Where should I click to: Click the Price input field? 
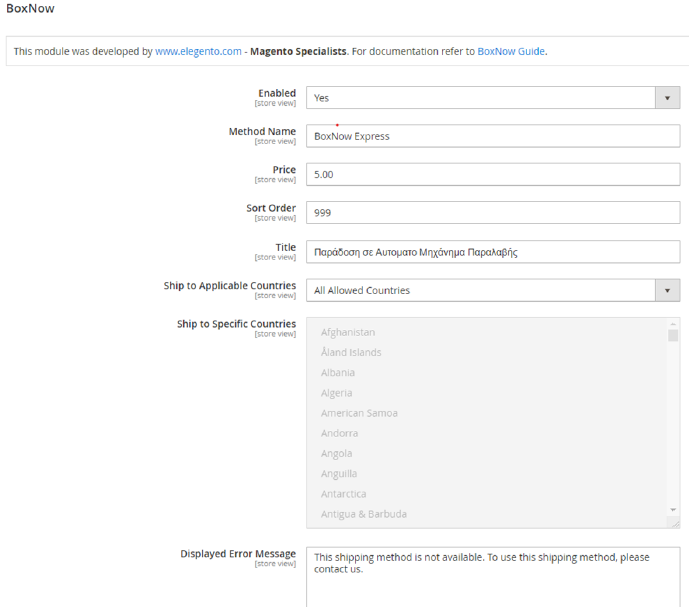(x=492, y=174)
